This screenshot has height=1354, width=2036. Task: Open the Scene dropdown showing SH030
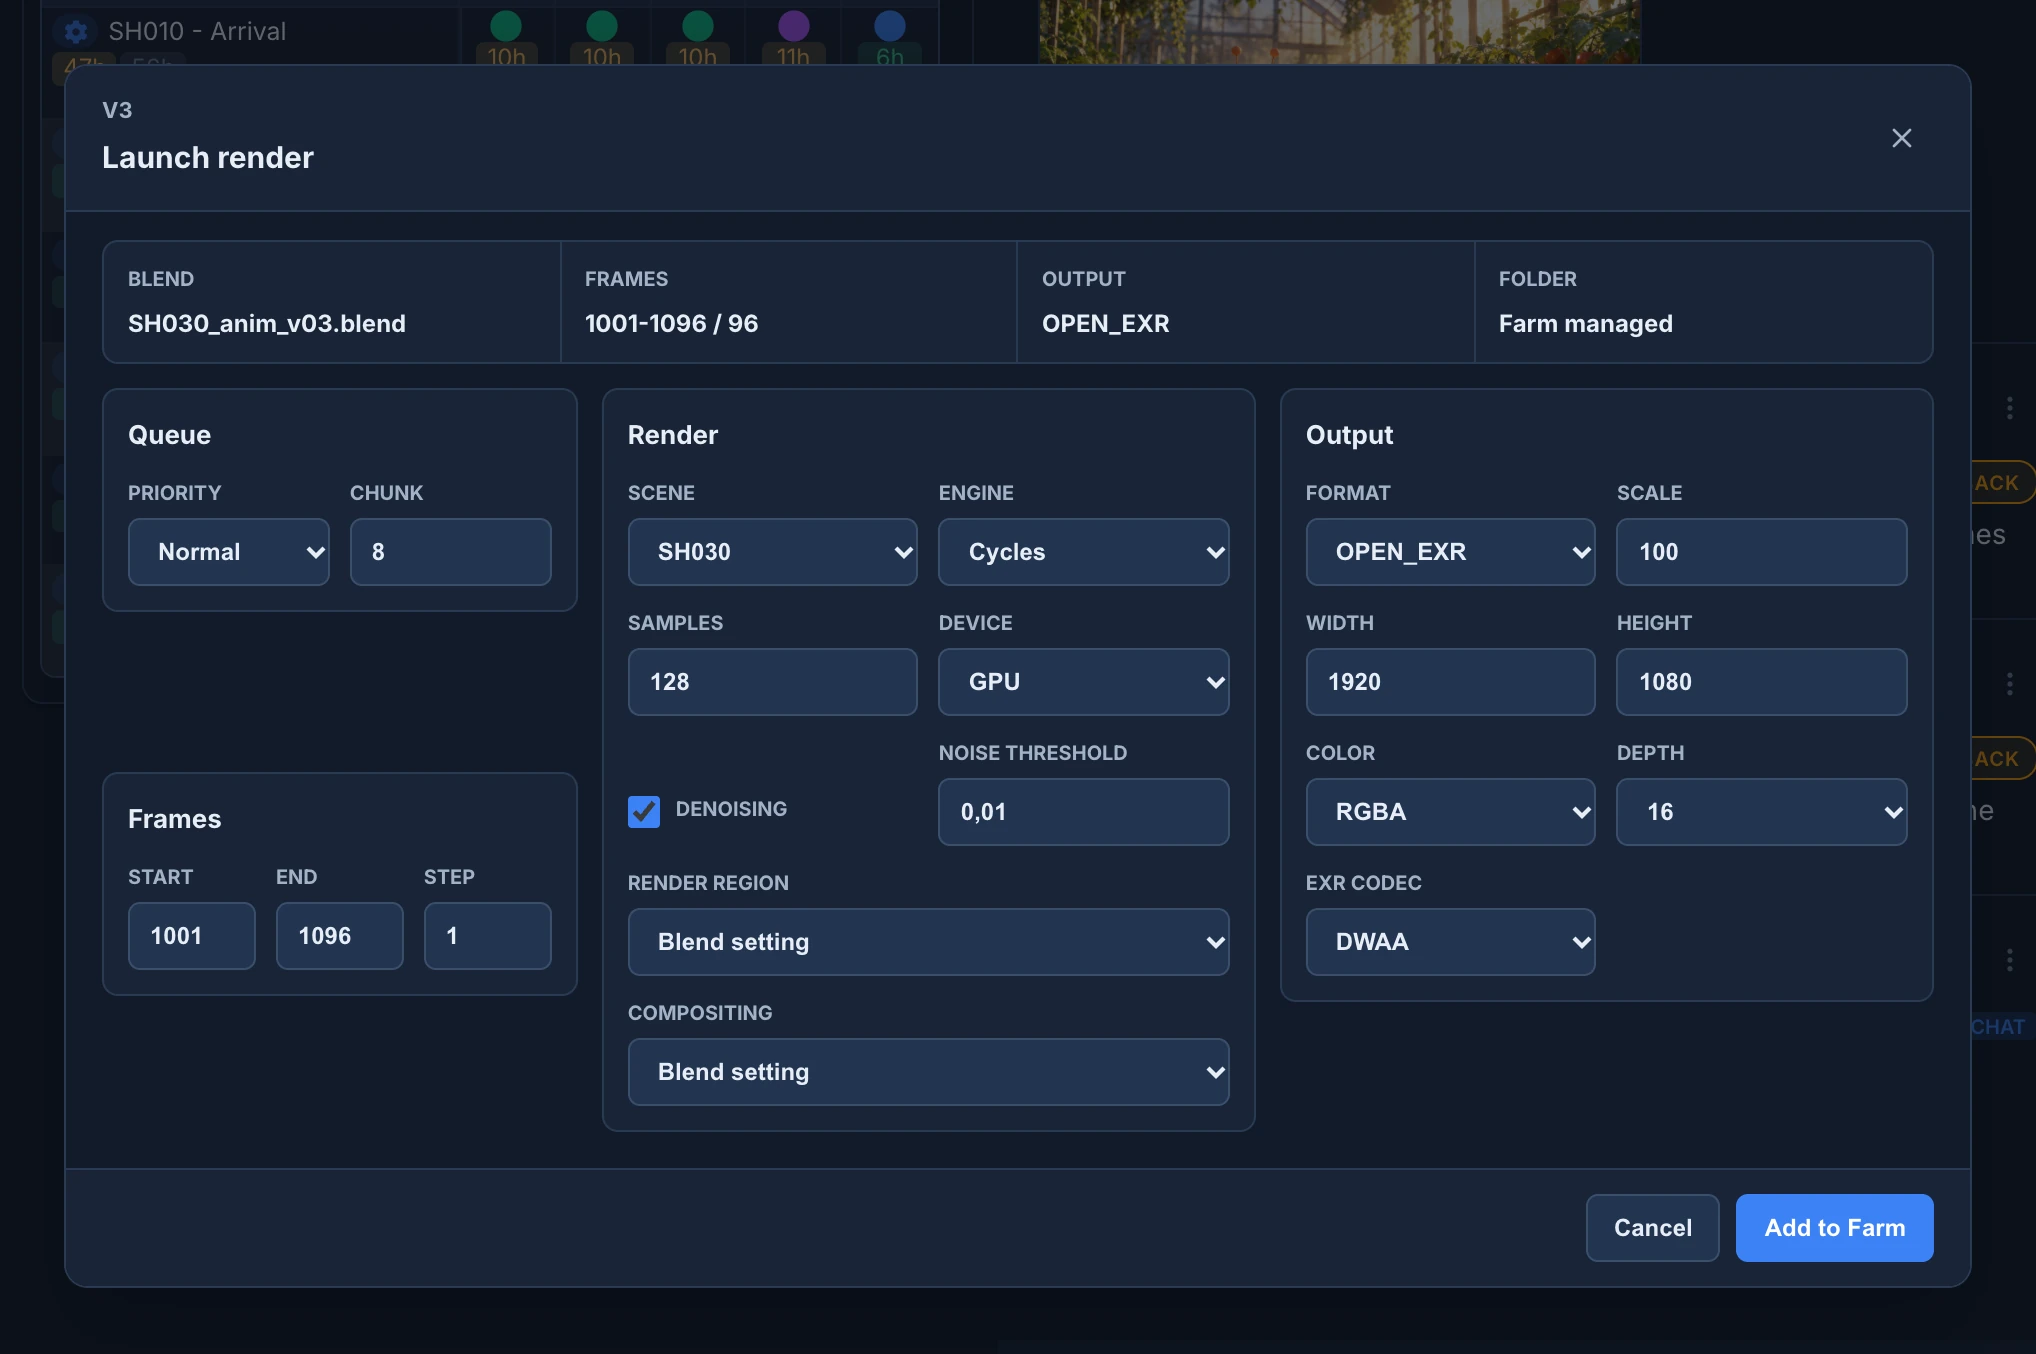click(772, 552)
